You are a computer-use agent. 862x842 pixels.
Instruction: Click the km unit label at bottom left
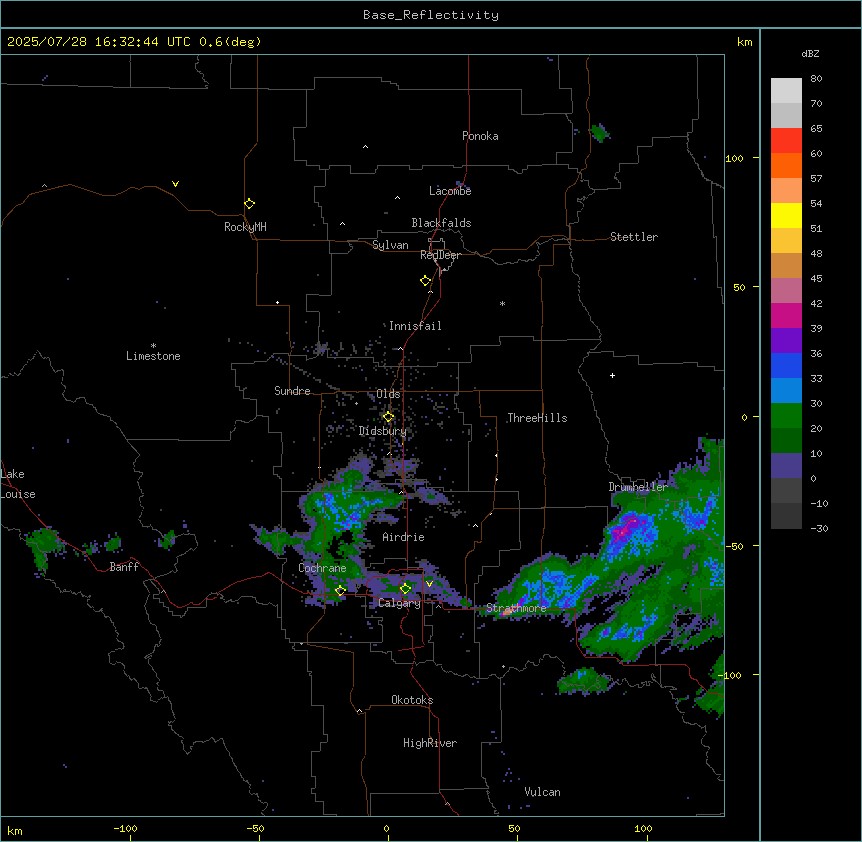click(15, 831)
